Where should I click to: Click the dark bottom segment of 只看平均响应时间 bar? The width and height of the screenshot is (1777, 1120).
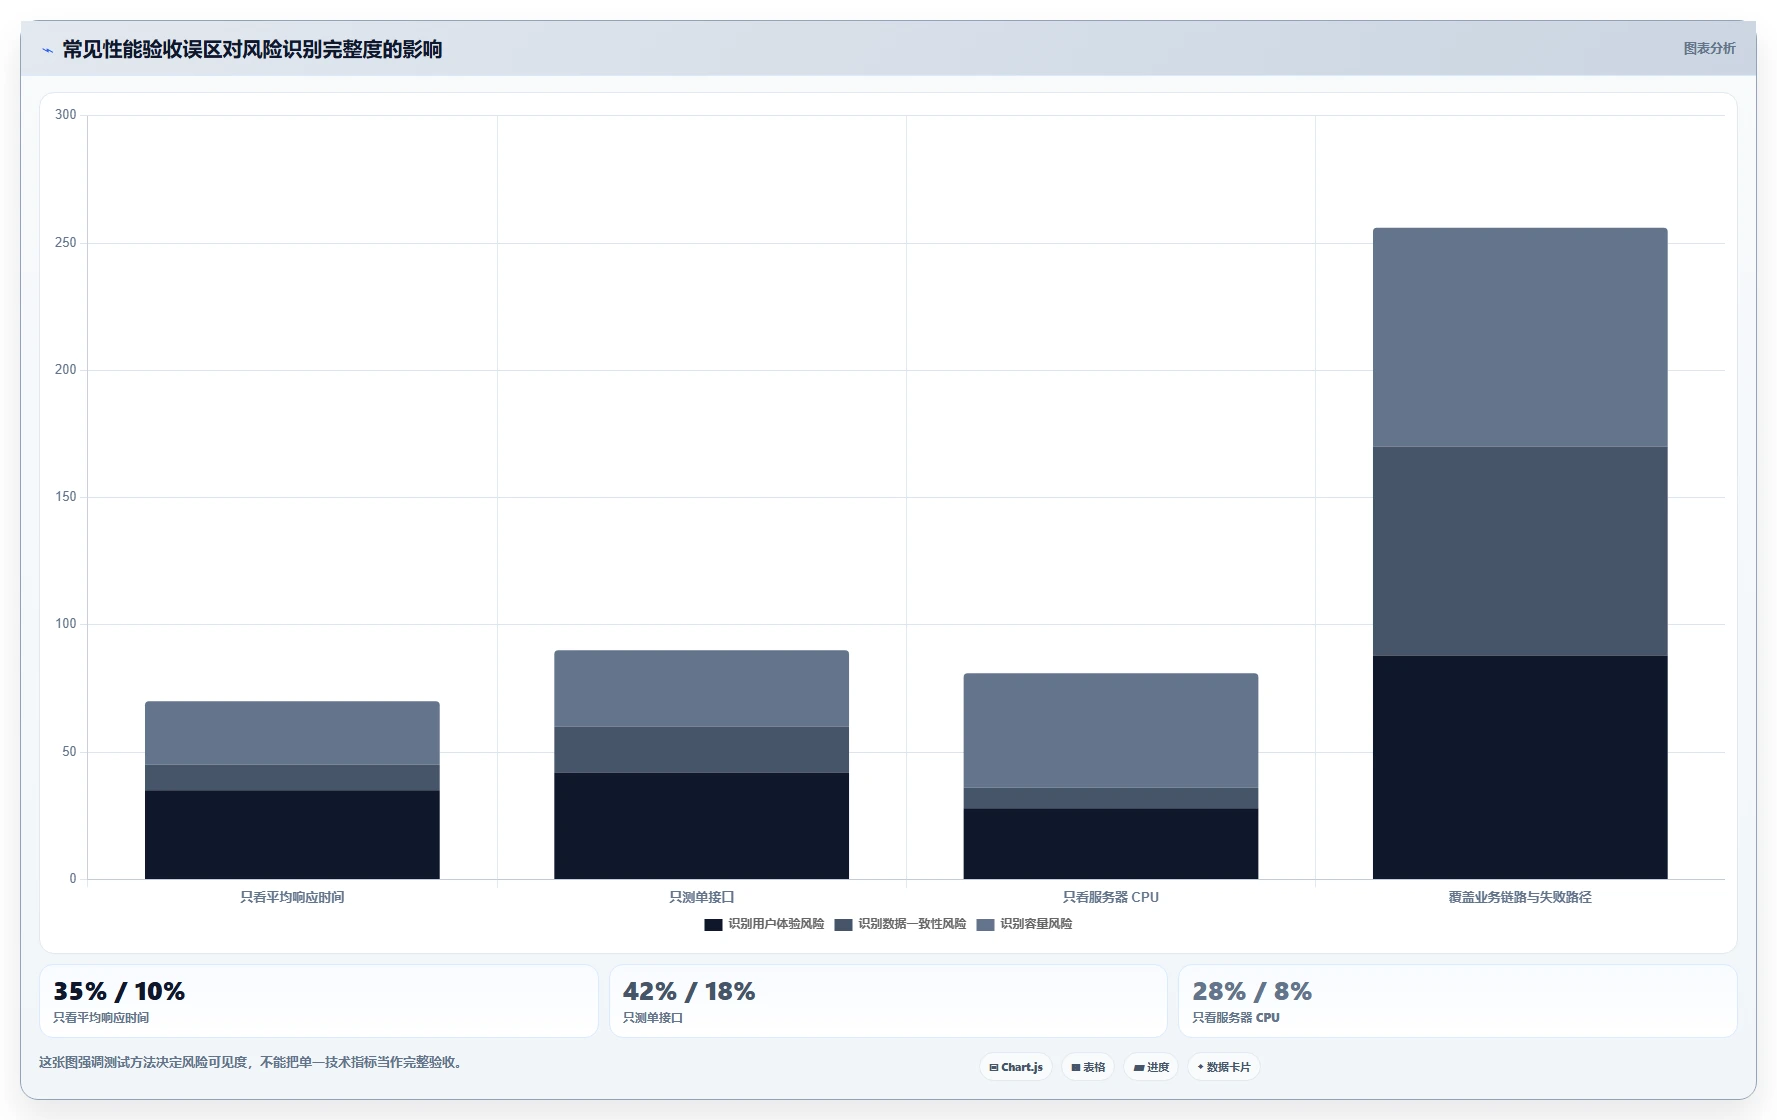coord(292,835)
